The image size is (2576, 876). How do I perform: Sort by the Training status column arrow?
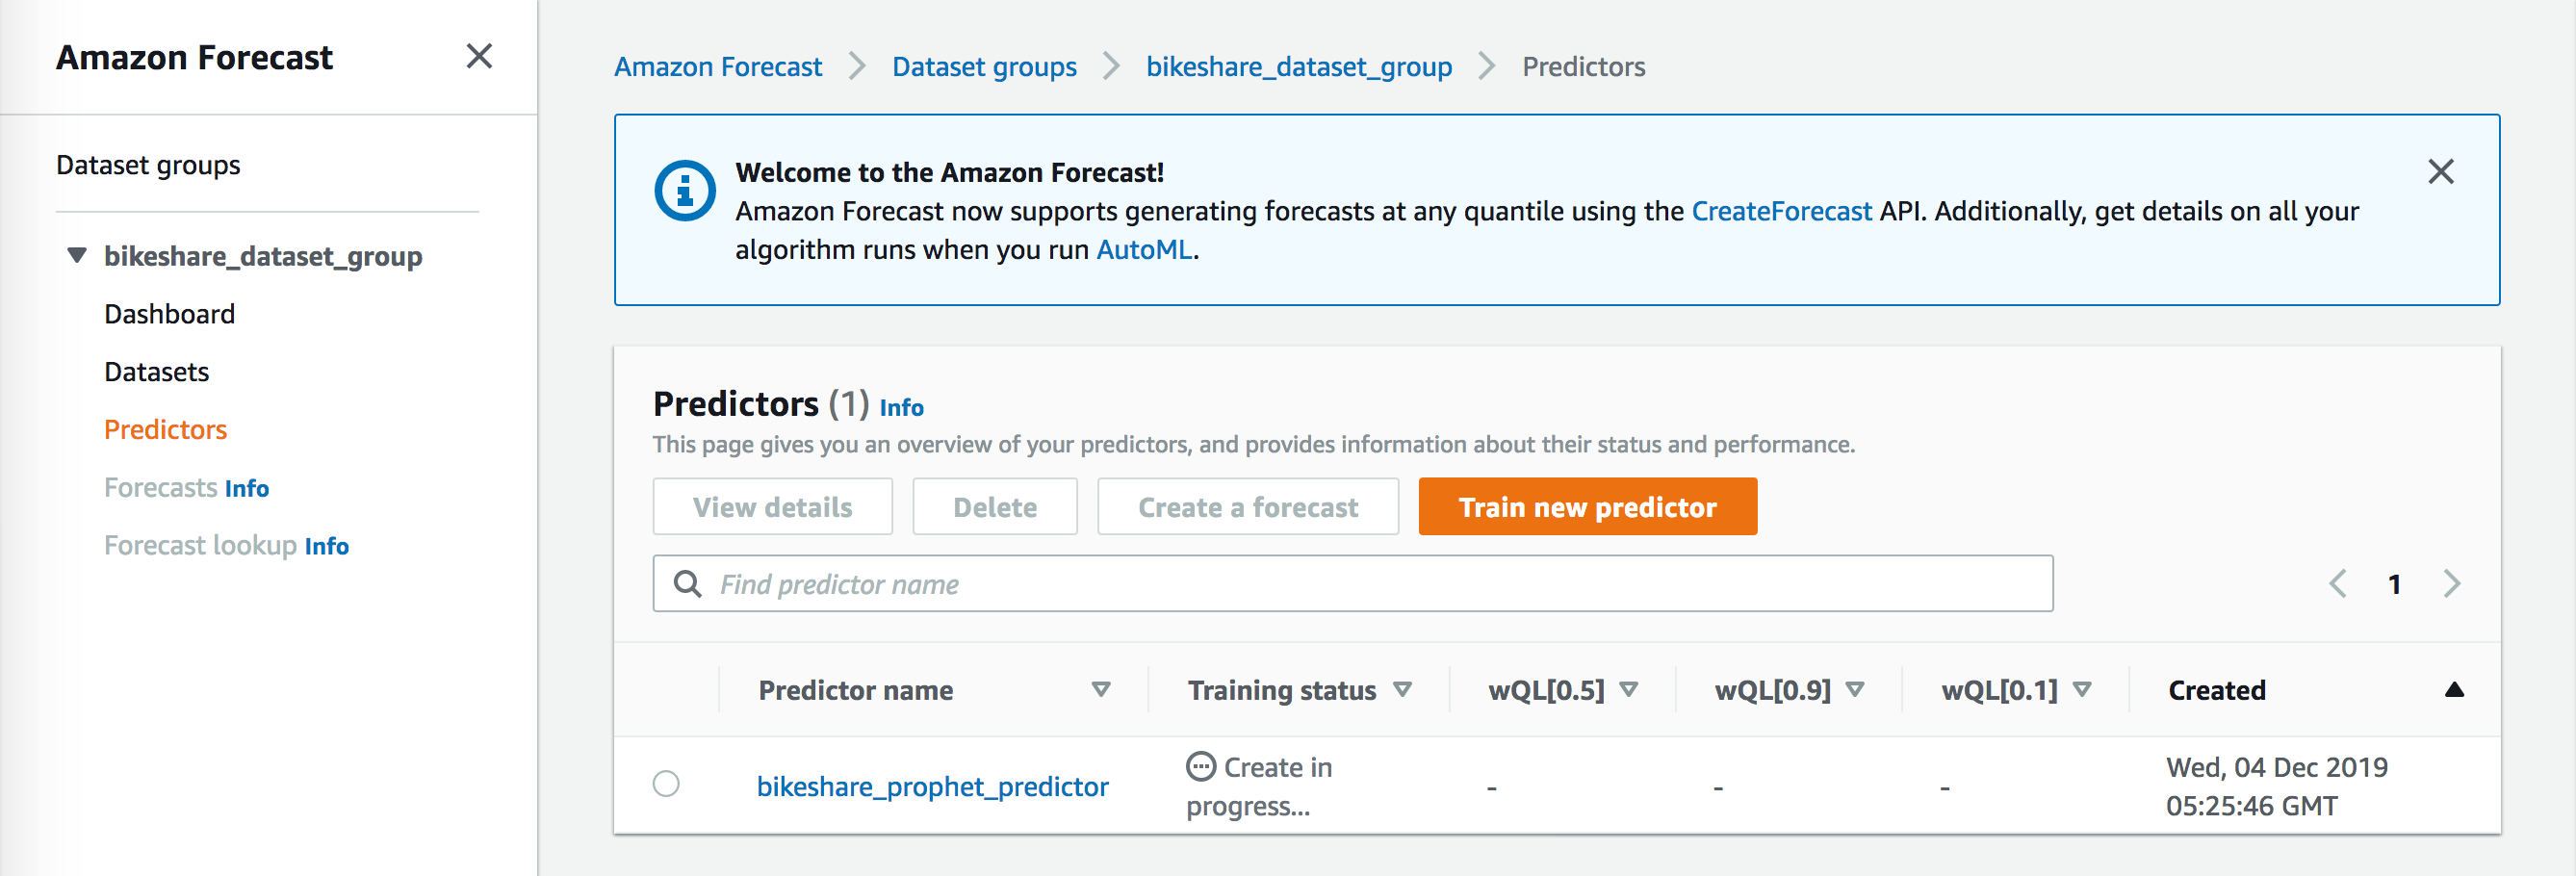[1402, 689]
